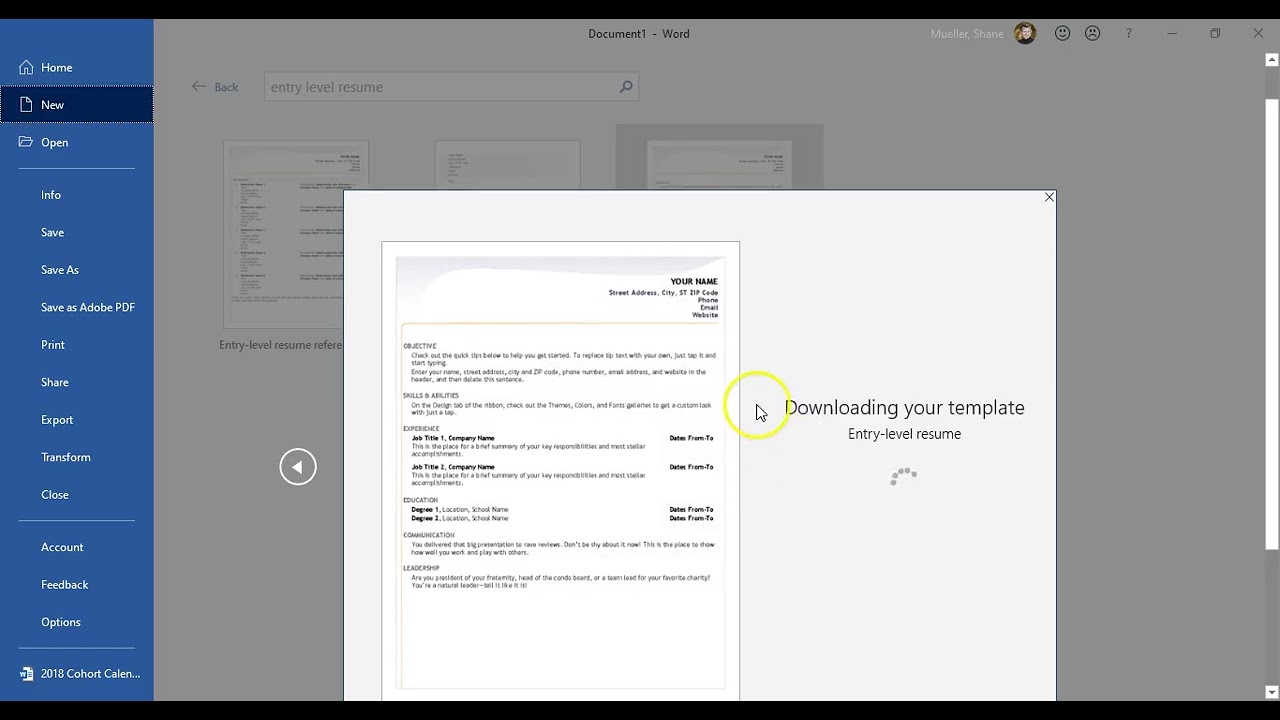Click the second template thumbnail behind dialog
Viewport: 1280px width, 720px height.
point(507,165)
